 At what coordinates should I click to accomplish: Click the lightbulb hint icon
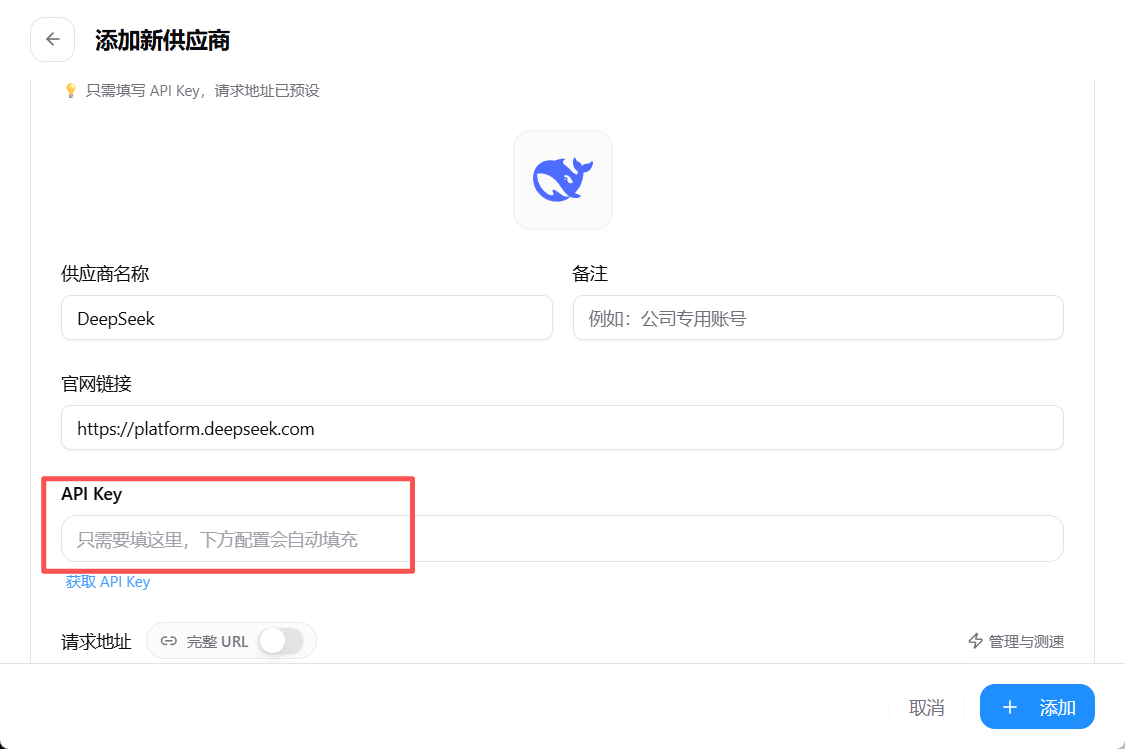point(70,90)
